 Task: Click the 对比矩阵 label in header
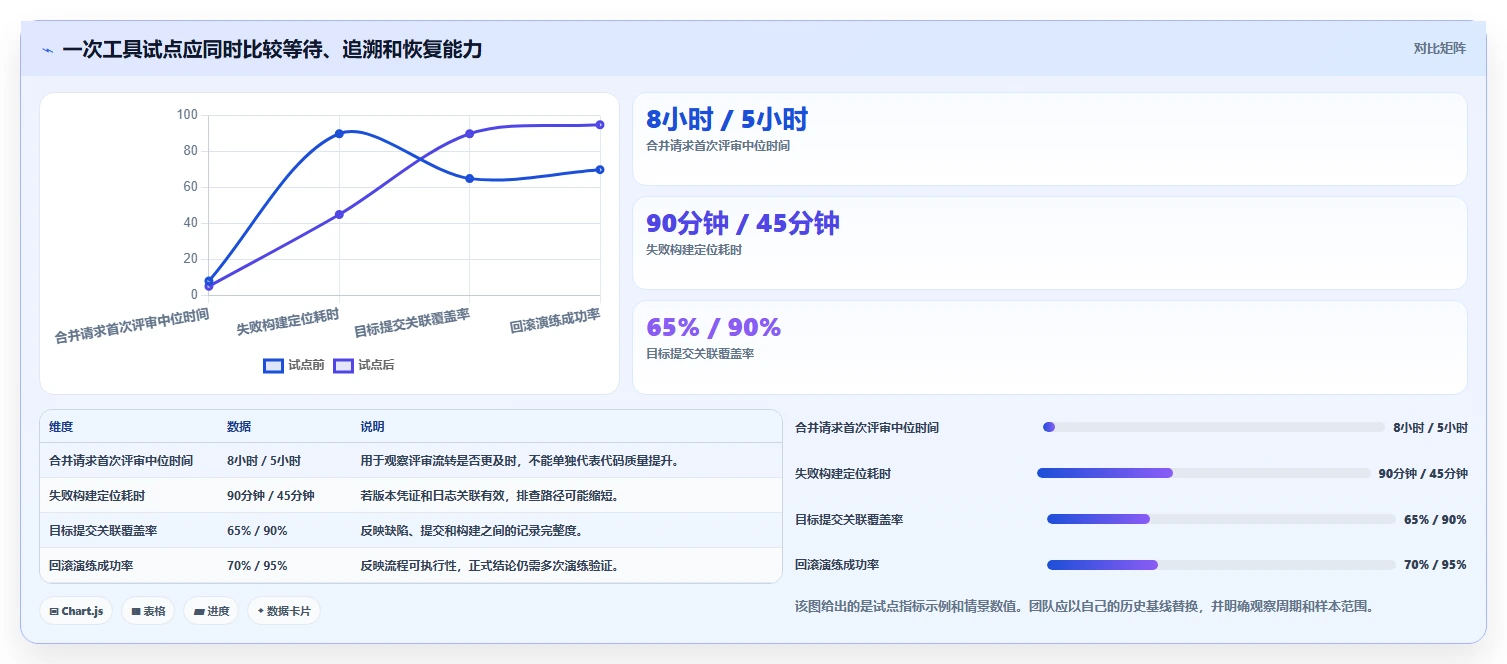(x=1440, y=49)
